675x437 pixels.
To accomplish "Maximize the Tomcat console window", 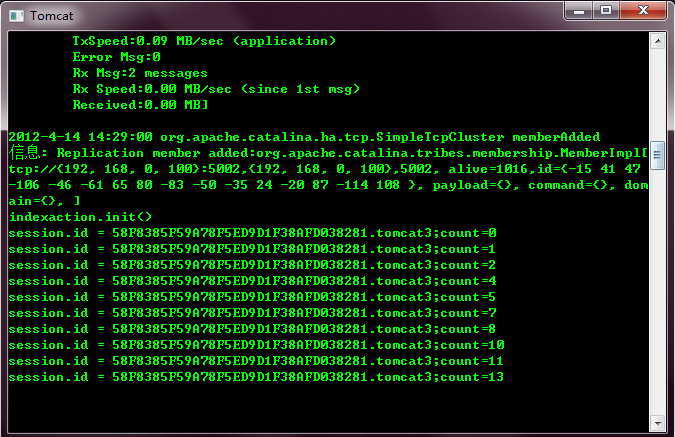I will 606,10.
